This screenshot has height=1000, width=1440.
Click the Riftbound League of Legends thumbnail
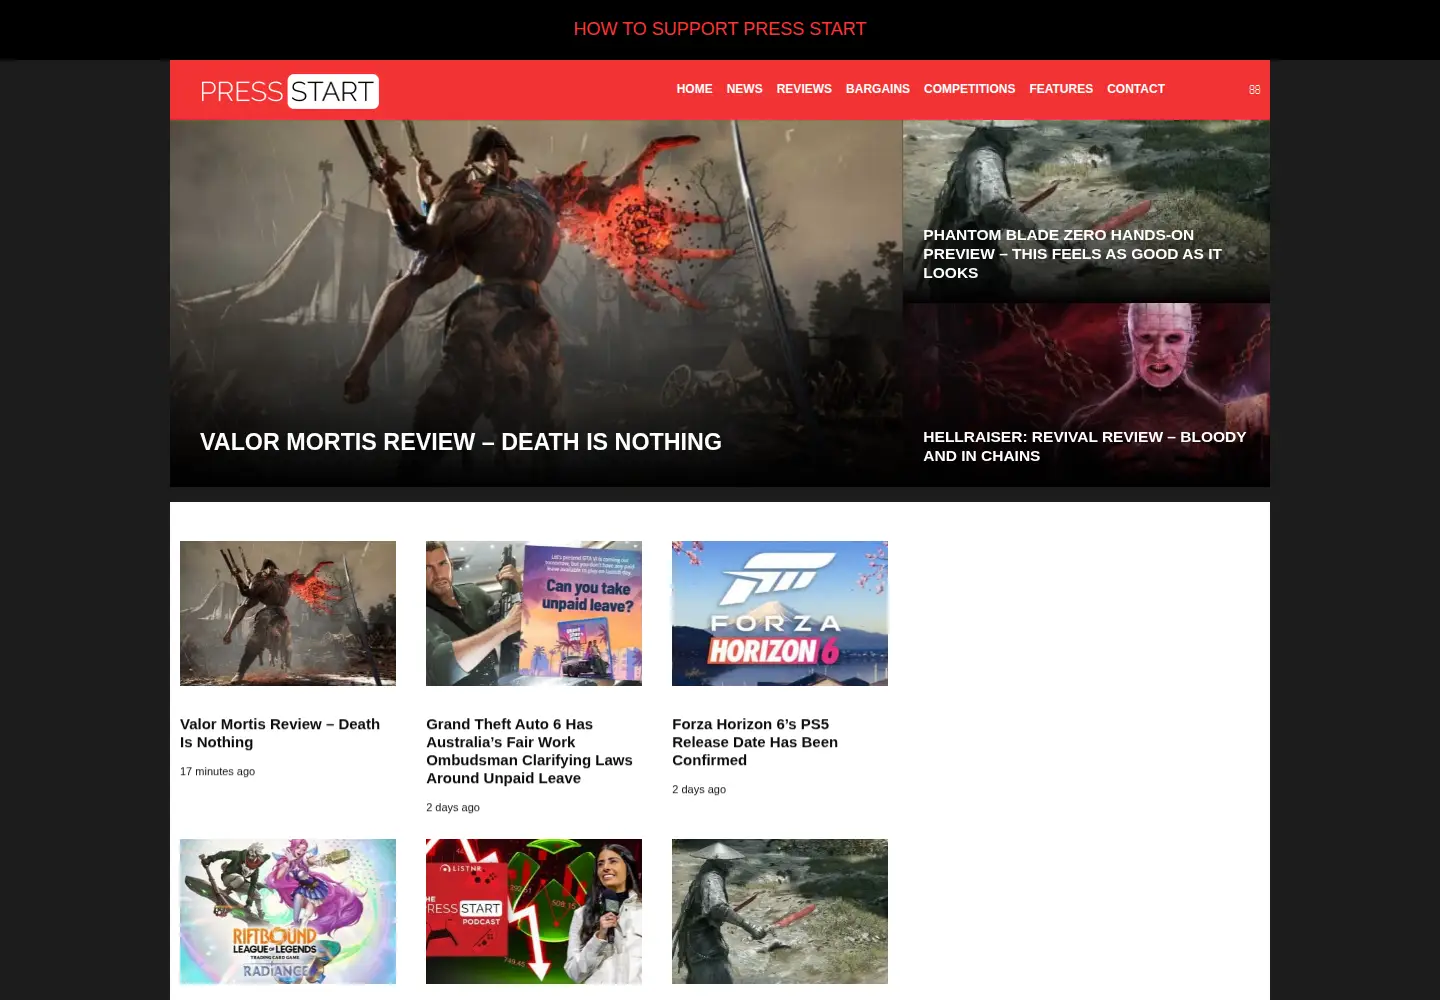tap(288, 911)
